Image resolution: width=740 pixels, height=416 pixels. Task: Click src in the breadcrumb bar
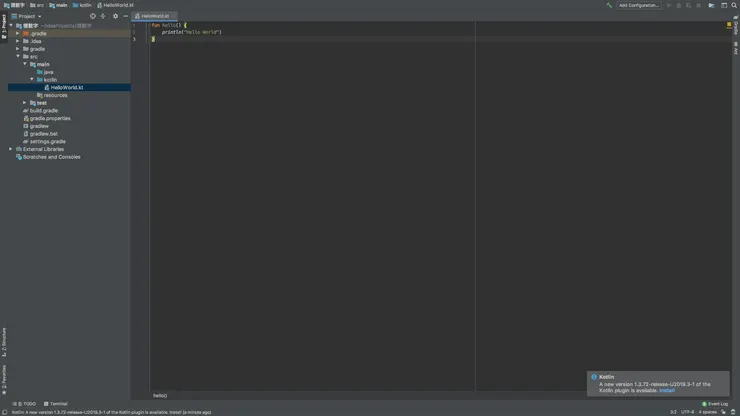pyautogui.click(x=37, y=5)
